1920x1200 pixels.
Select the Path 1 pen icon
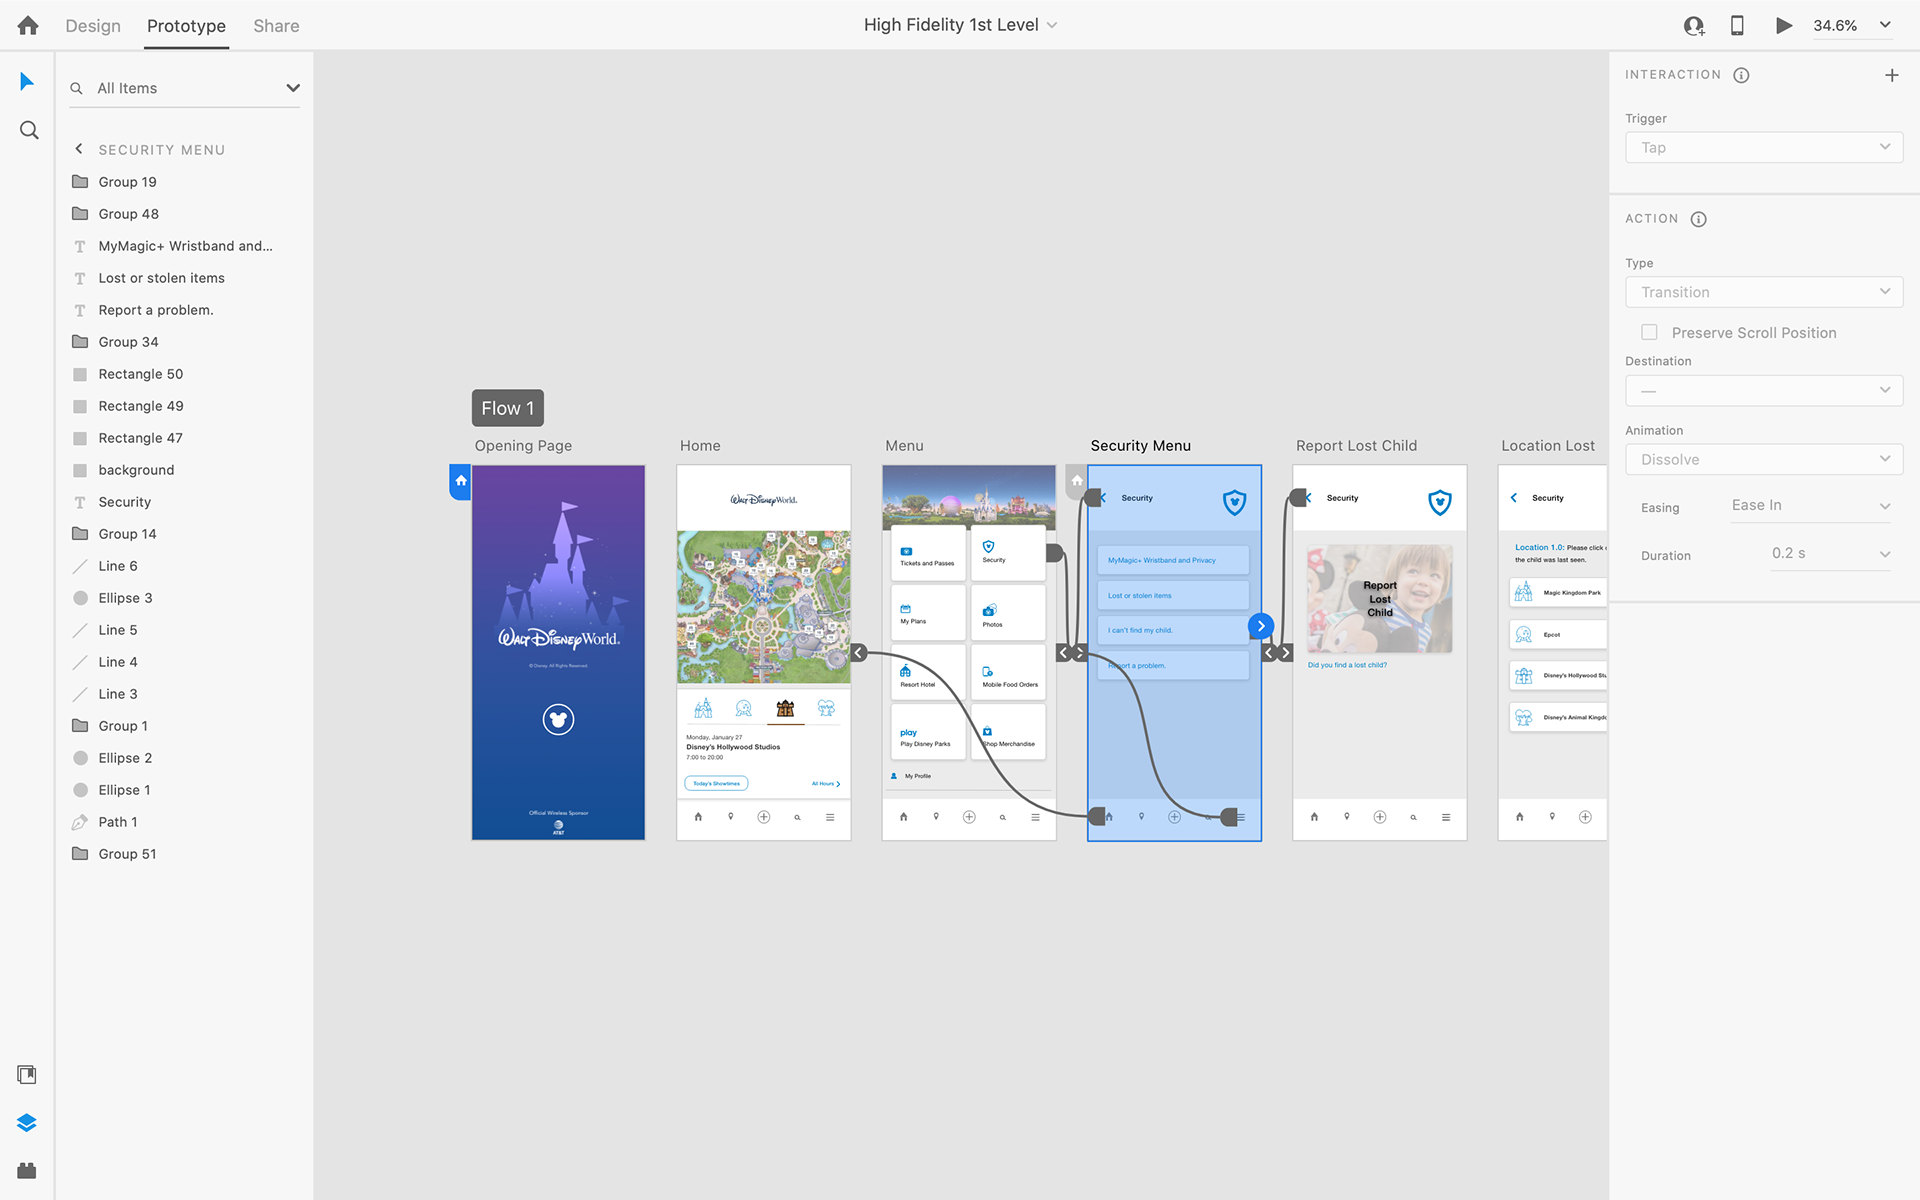80,822
